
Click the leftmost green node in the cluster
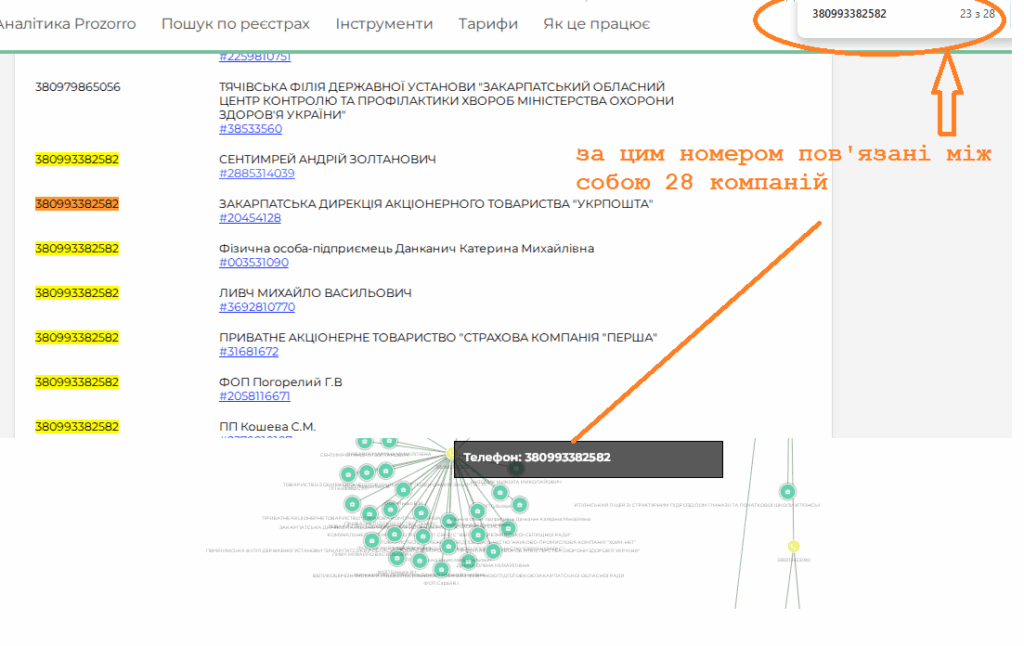pyautogui.click(x=347, y=474)
